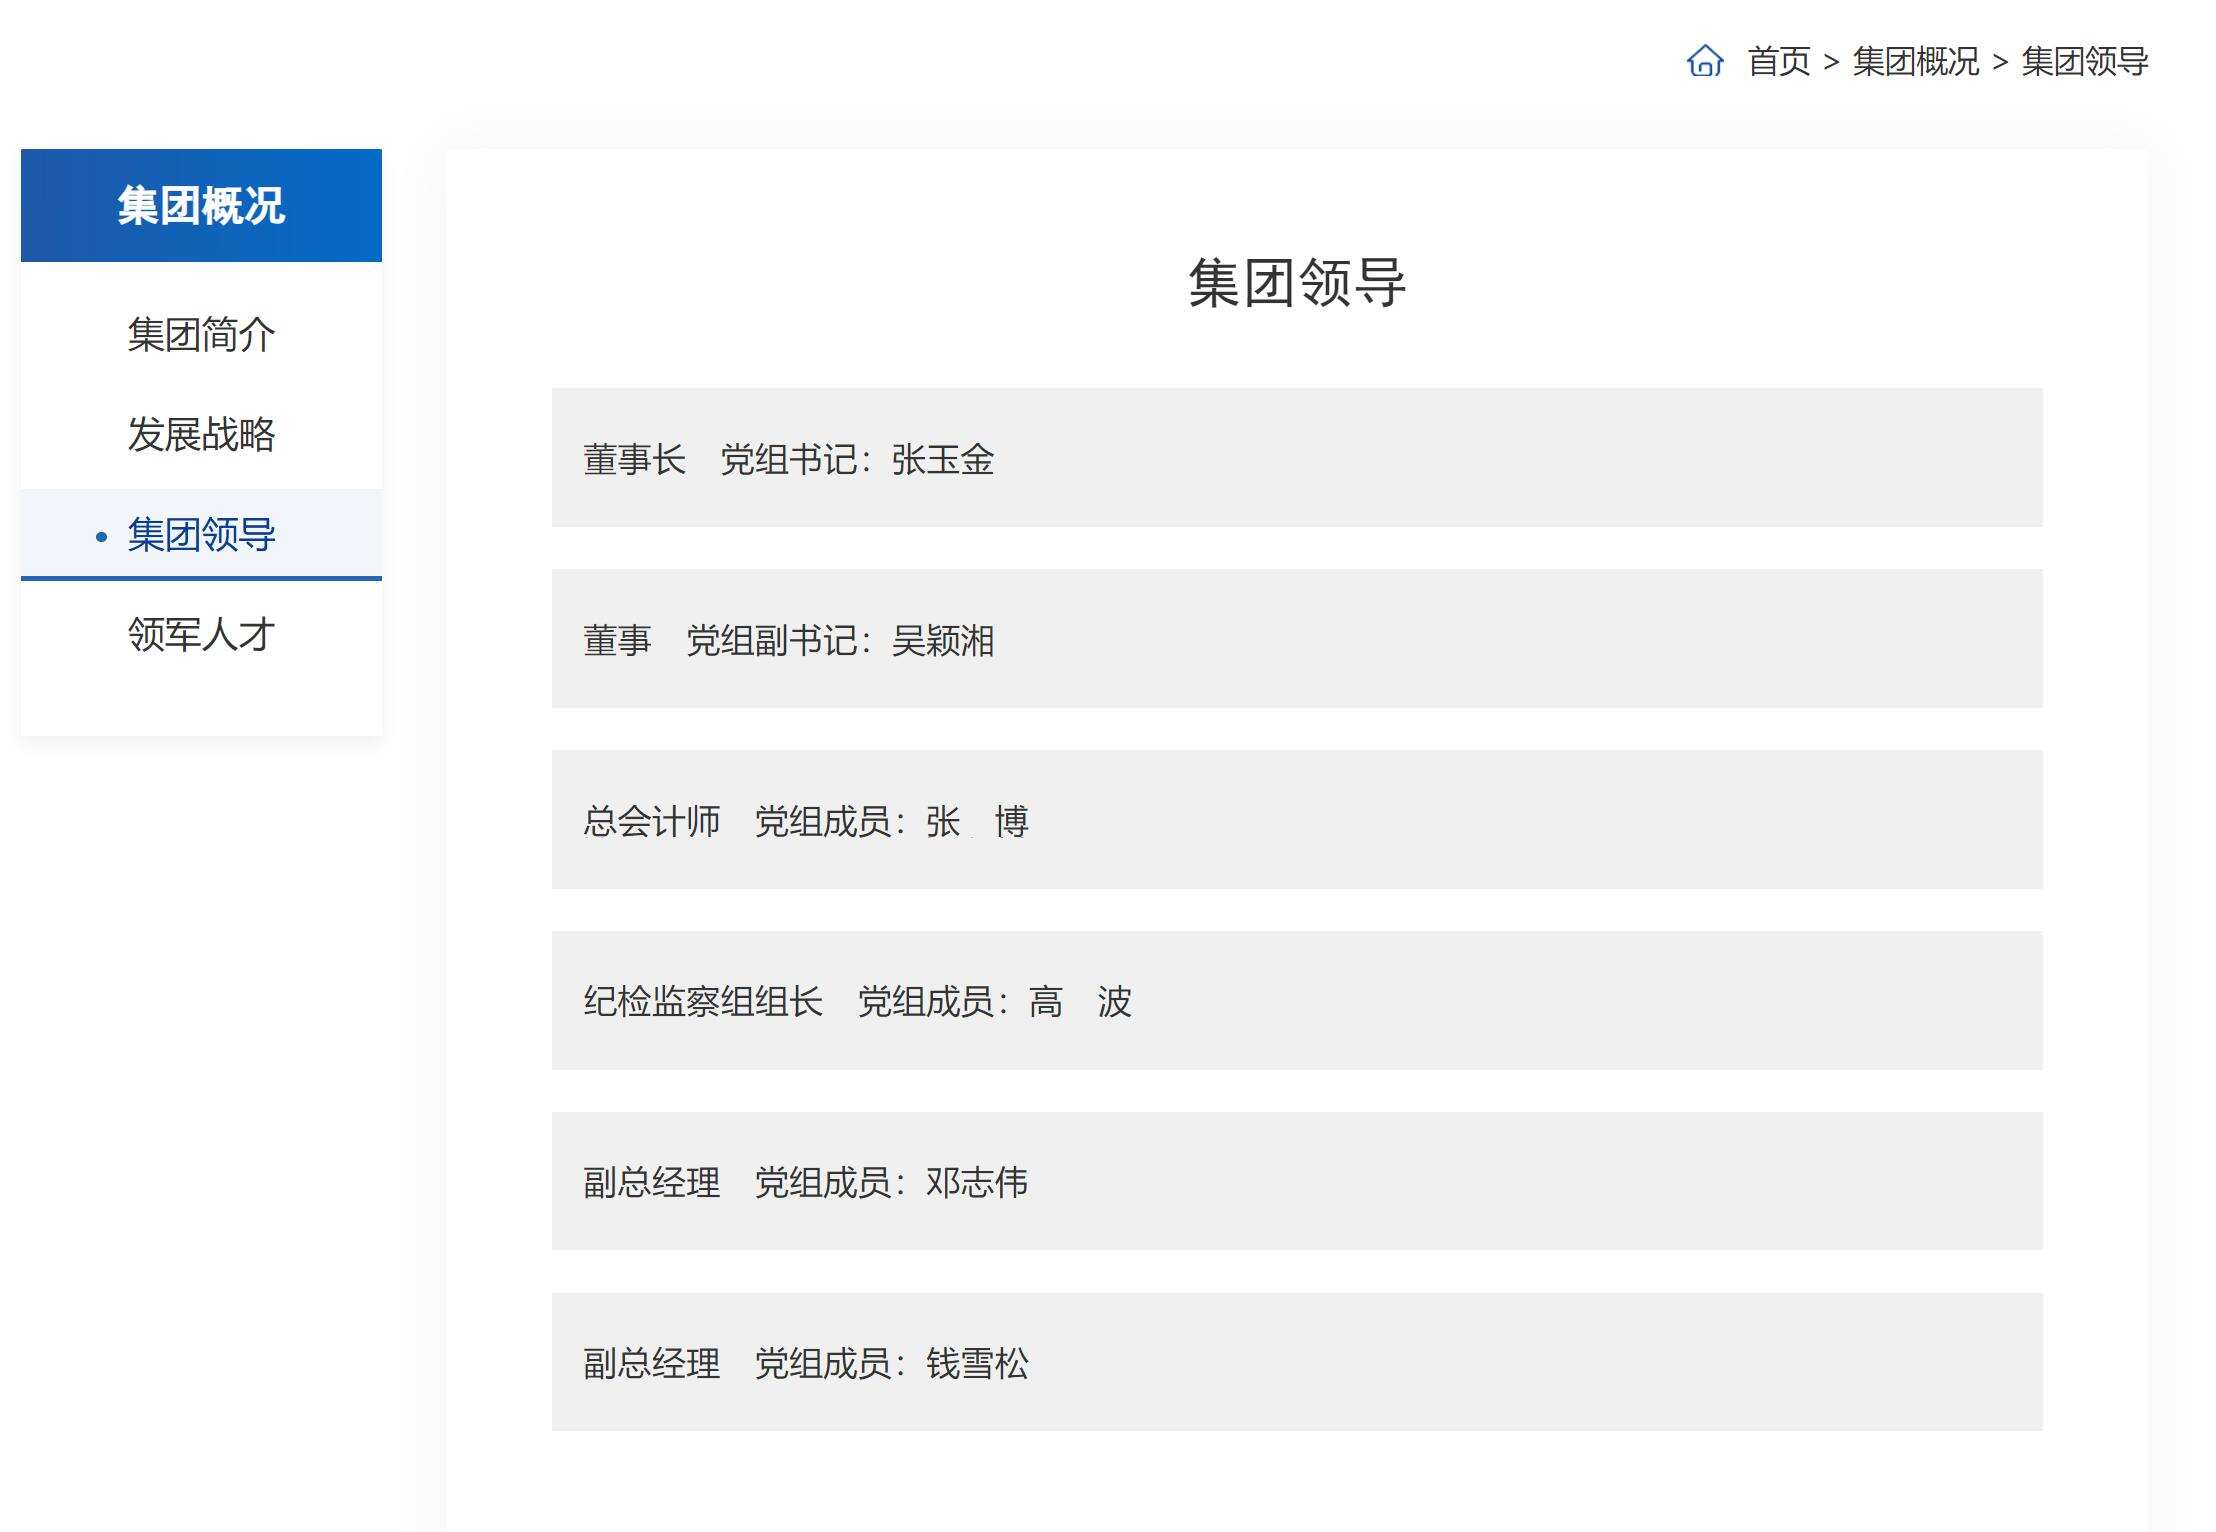This screenshot has width=2216, height=1532.
Task: Go to 集团概况 in breadcrumb
Action: click(1915, 62)
